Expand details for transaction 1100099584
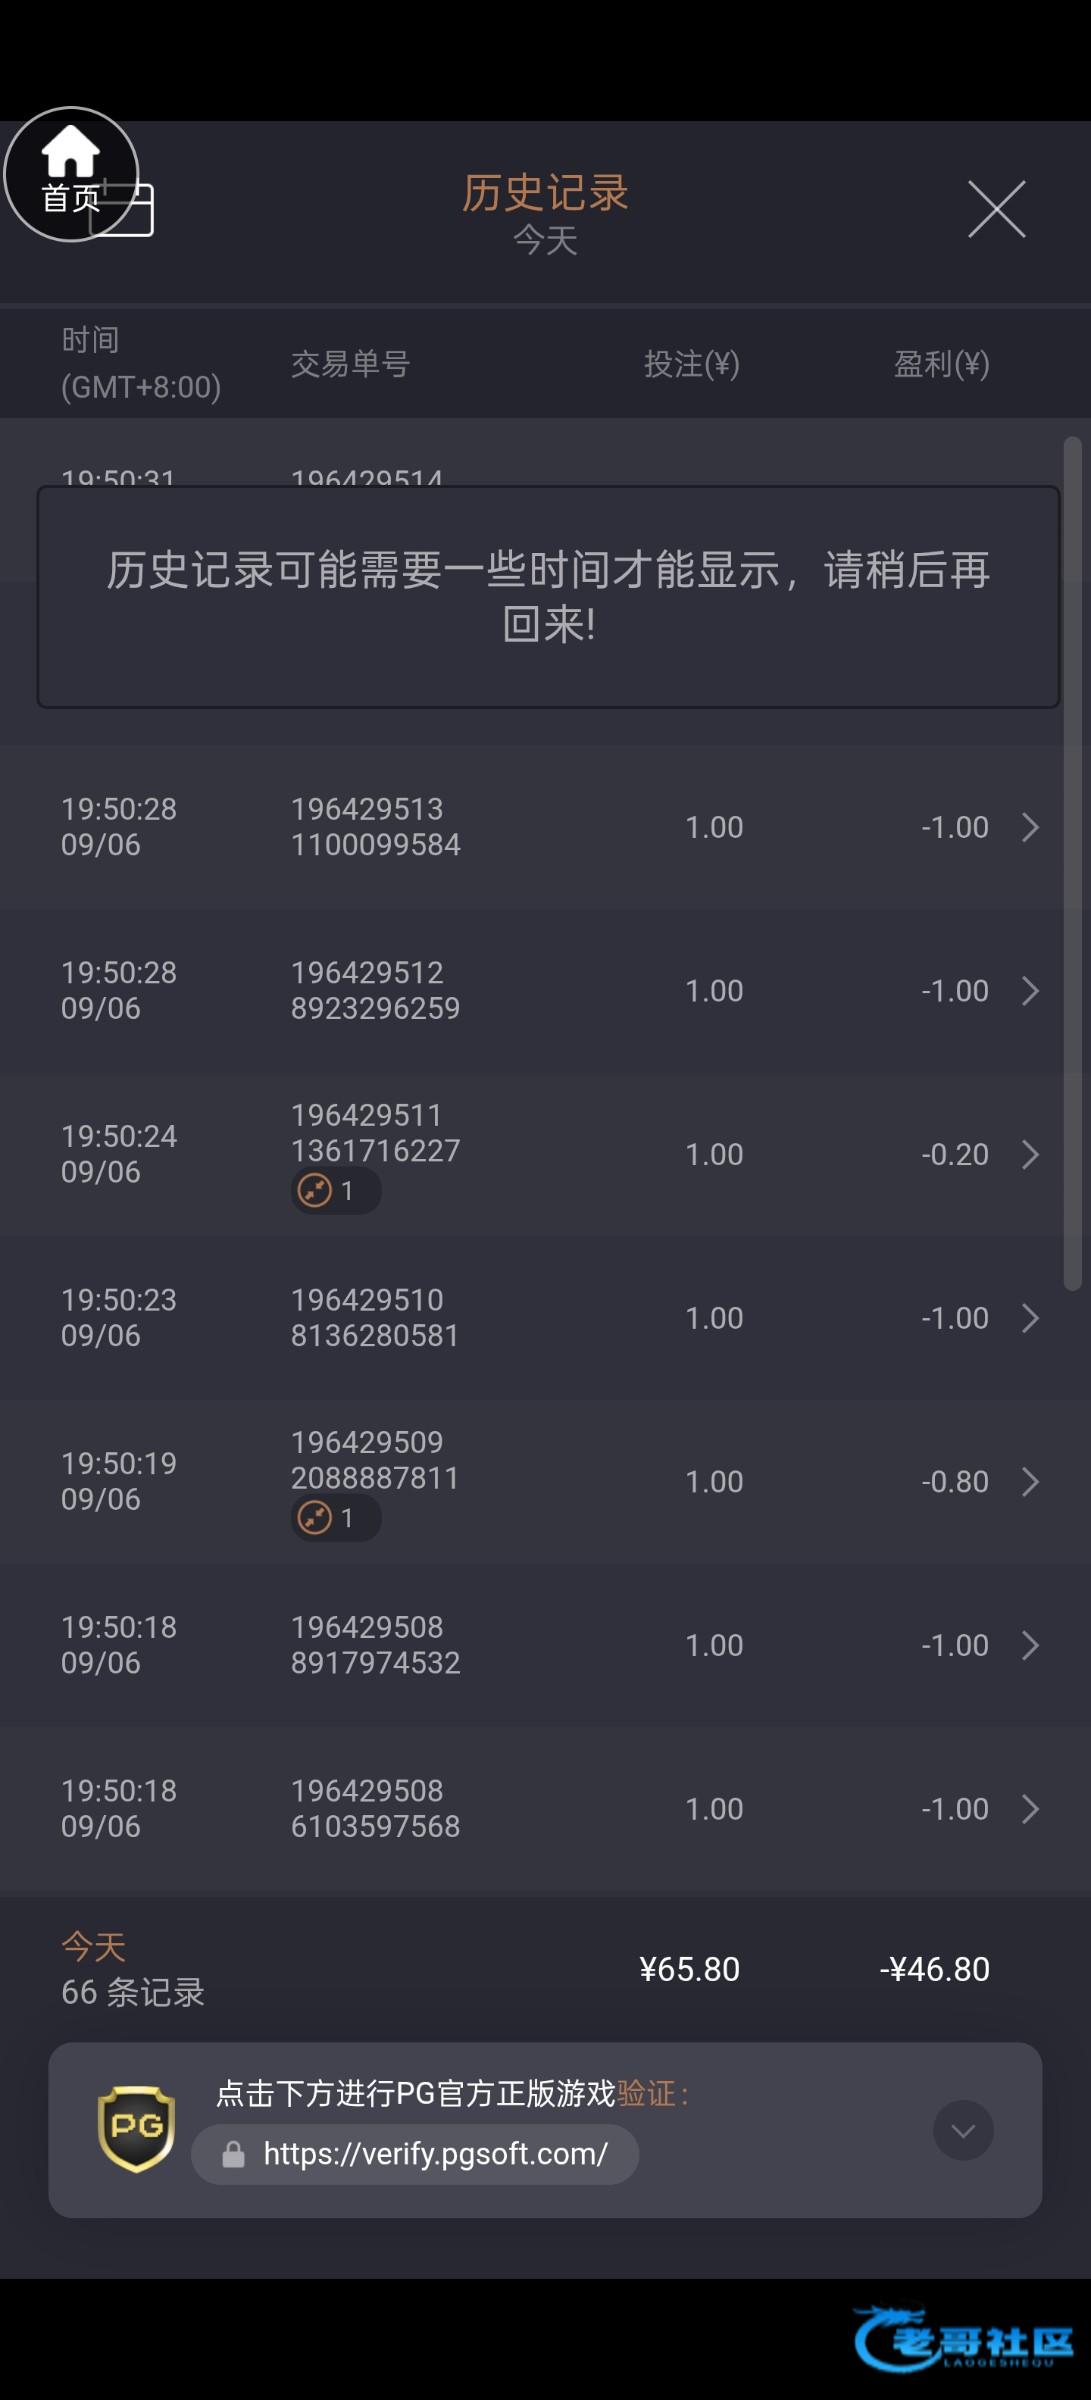The height and width of the screenshot is (2400, 1091). [1030, 827]
